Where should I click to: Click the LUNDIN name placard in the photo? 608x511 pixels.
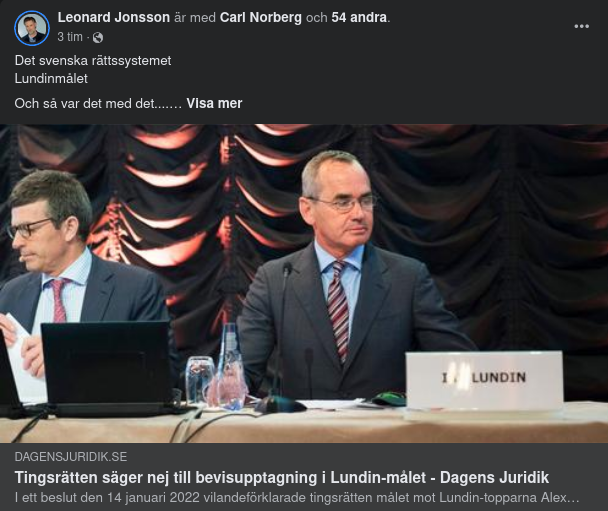tap(484, 380)
